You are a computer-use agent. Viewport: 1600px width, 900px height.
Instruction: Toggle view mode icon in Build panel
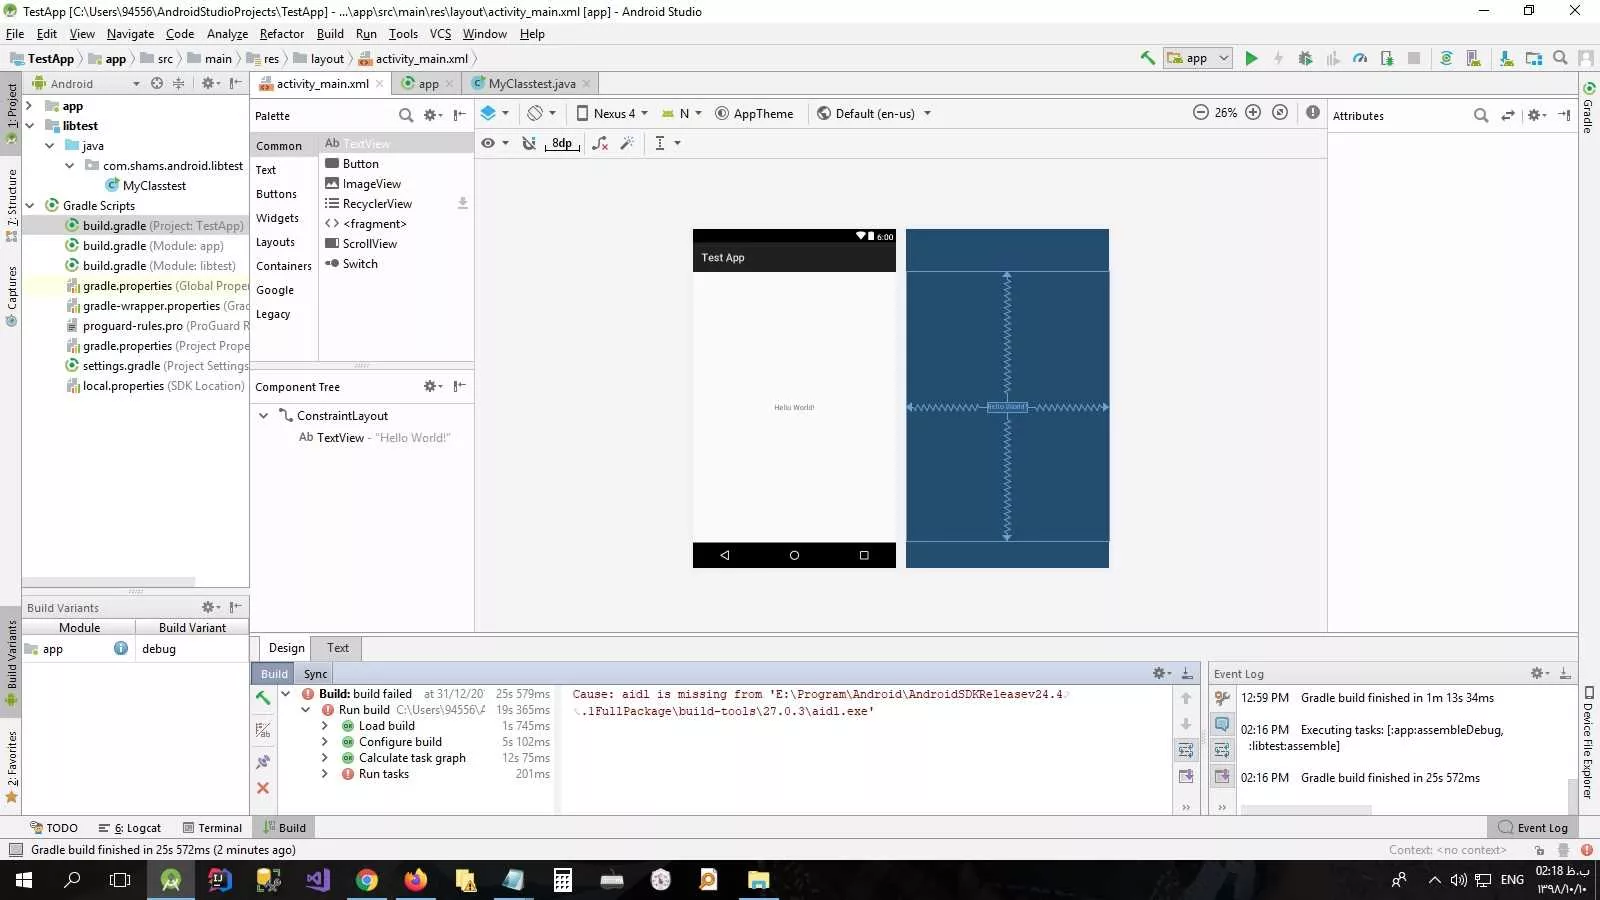pyautogui.click(x=263, y=730)
